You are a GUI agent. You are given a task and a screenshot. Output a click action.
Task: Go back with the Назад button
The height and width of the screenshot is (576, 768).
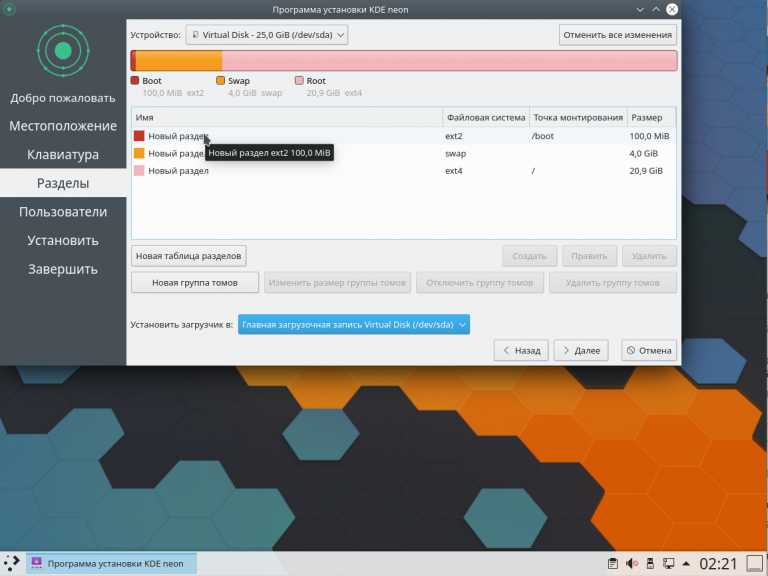pos(521,350)
